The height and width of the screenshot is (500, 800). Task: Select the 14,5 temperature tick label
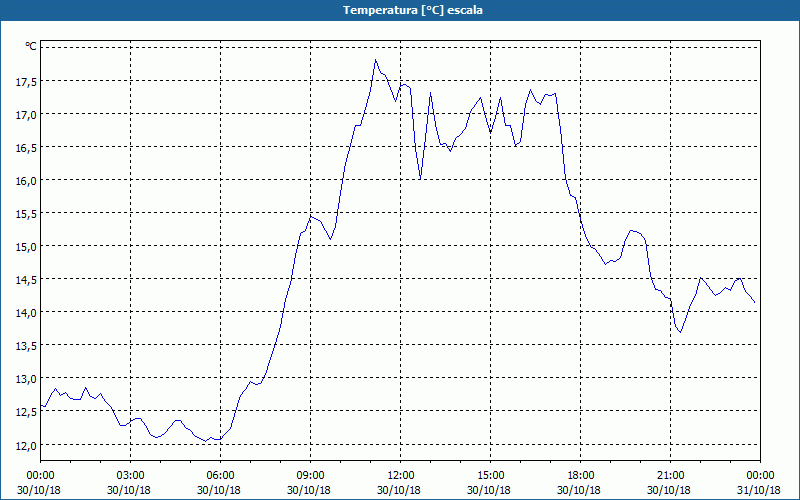(26, 280)
